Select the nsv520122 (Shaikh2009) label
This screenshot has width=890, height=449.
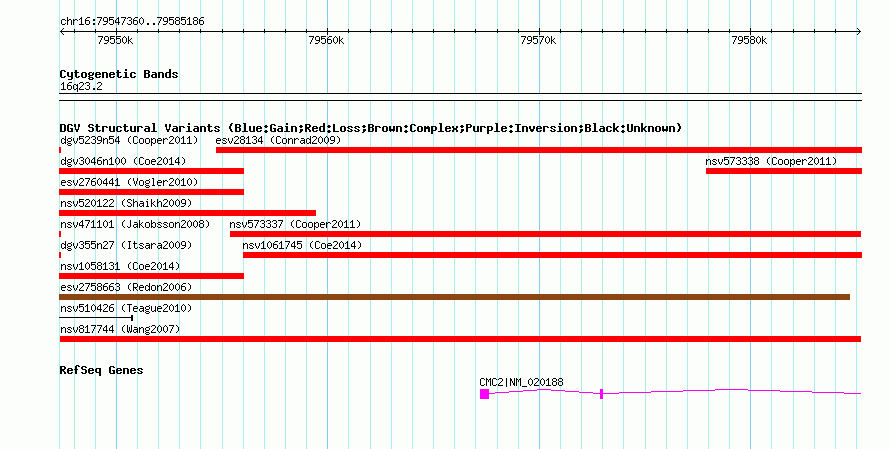tap(126, 203)
